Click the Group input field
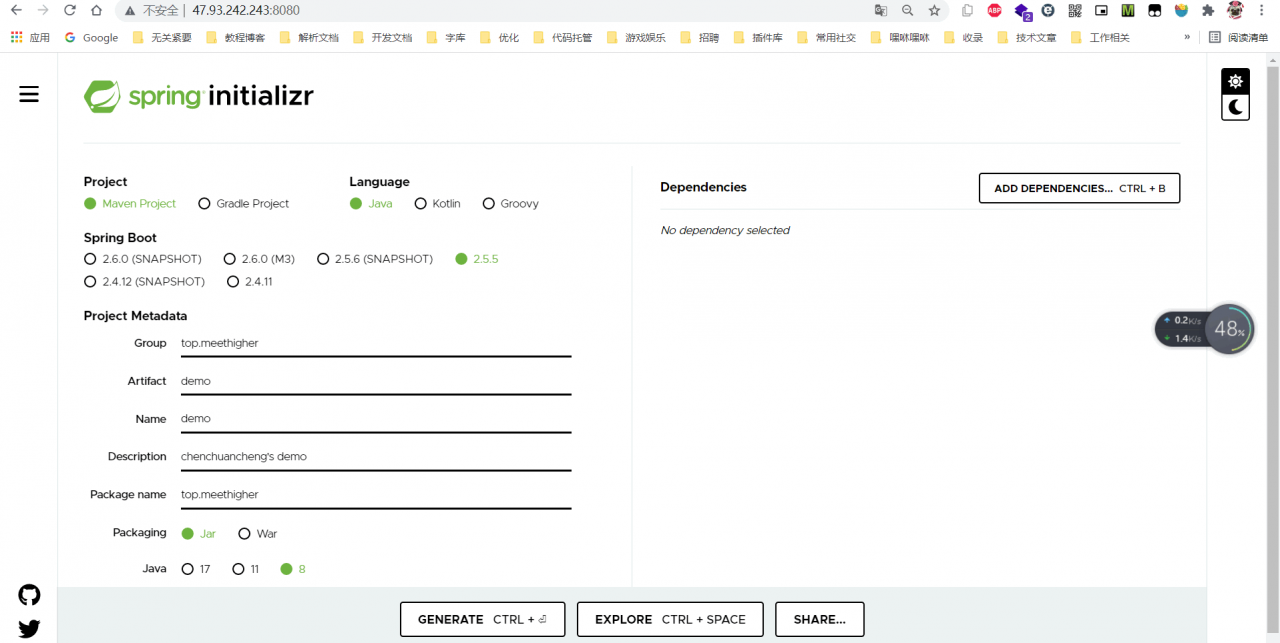Screen dimensions: 1280x643 click(x=376, y=343)
